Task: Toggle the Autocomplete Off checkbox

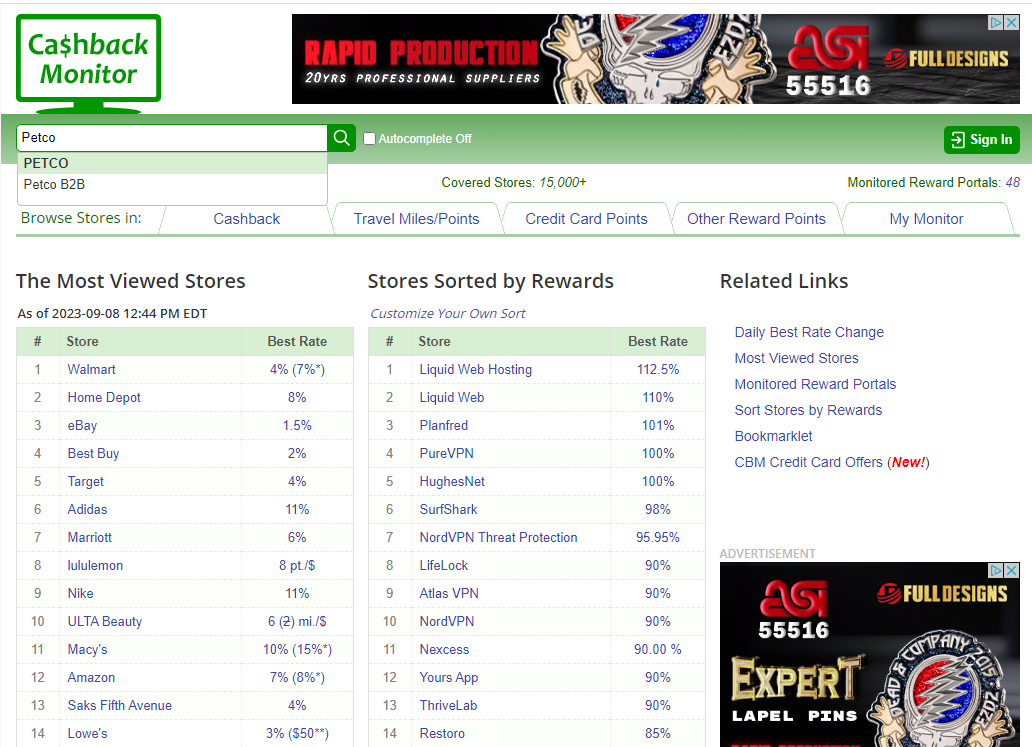Action: (x=369, y=139)
